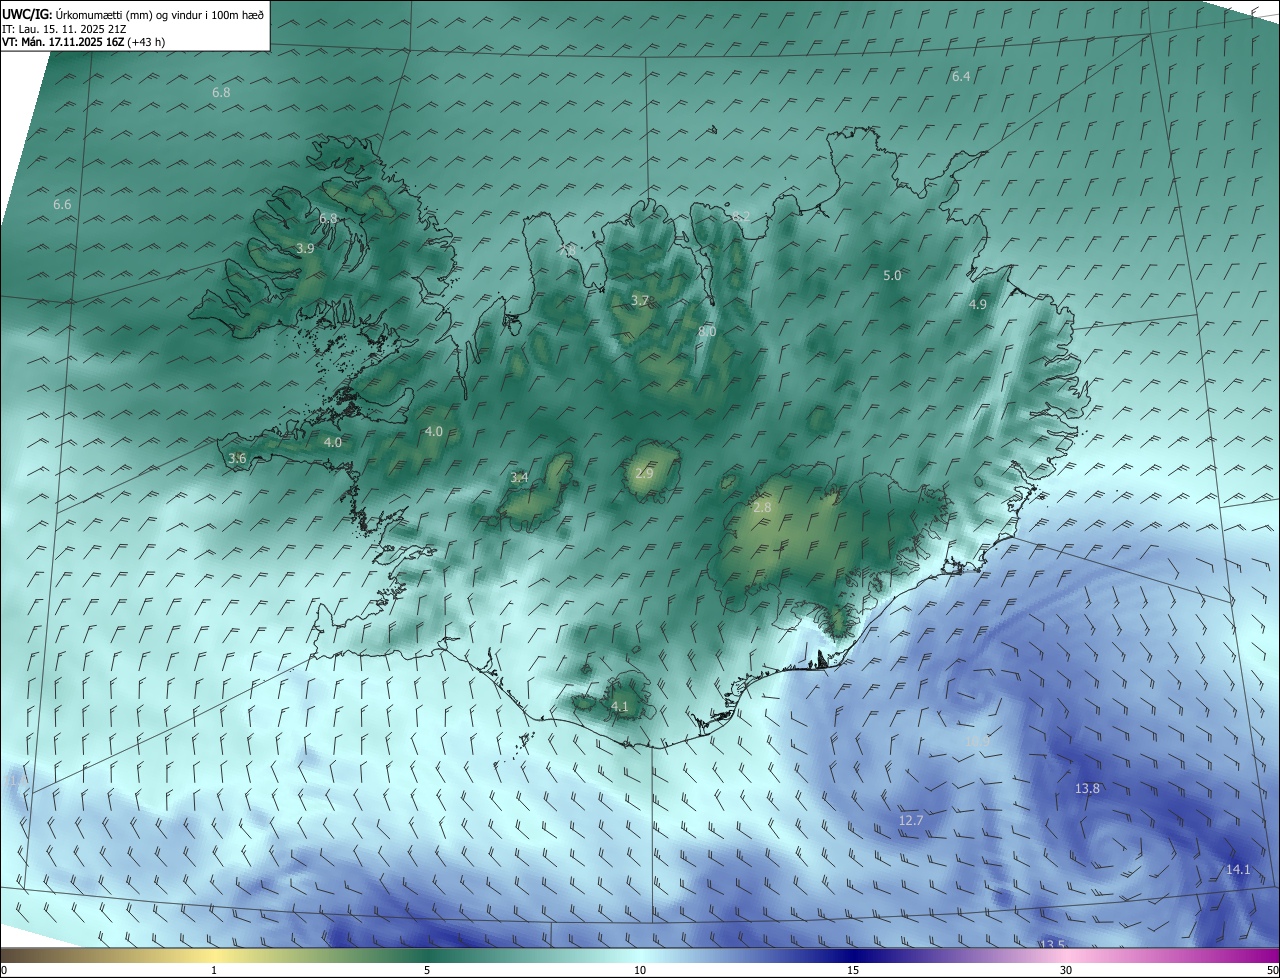This screenshot has height=978, width=1280.
Task: Click the 3.6 value label
Action: pyautogui.click(x=237, y=458)
